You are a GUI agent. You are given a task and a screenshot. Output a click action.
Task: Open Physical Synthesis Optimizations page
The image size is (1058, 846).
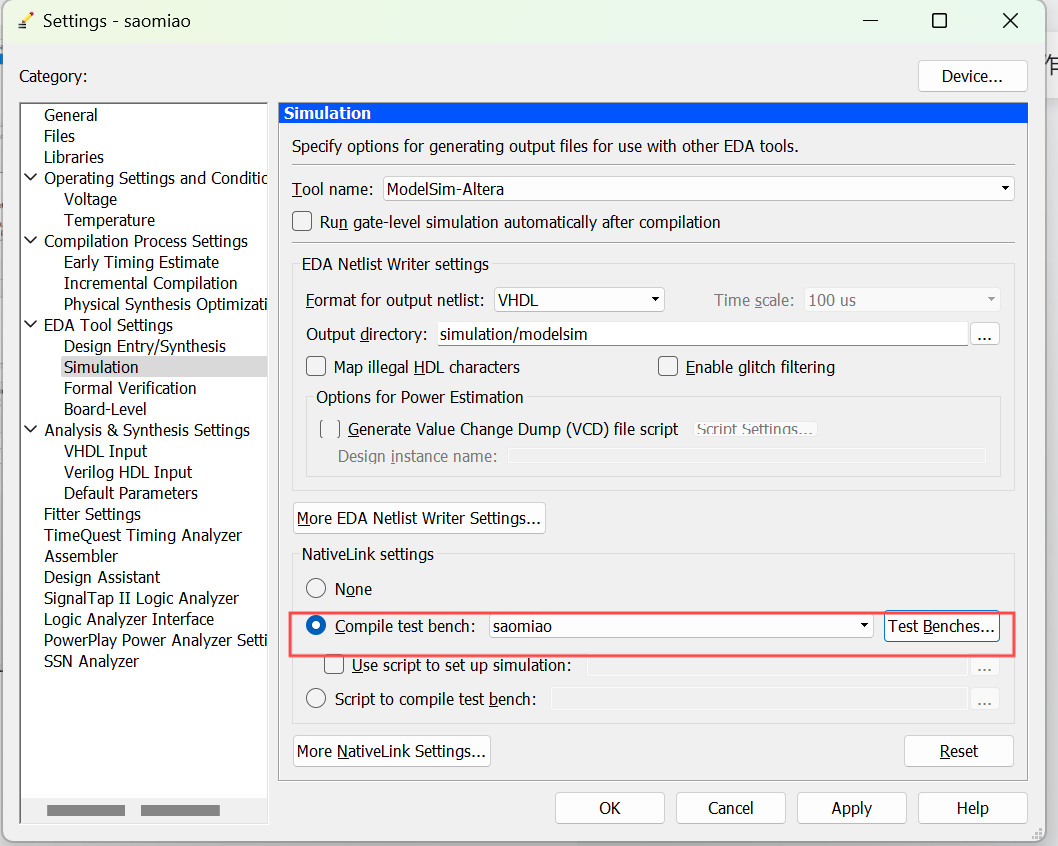coord(165,304)
